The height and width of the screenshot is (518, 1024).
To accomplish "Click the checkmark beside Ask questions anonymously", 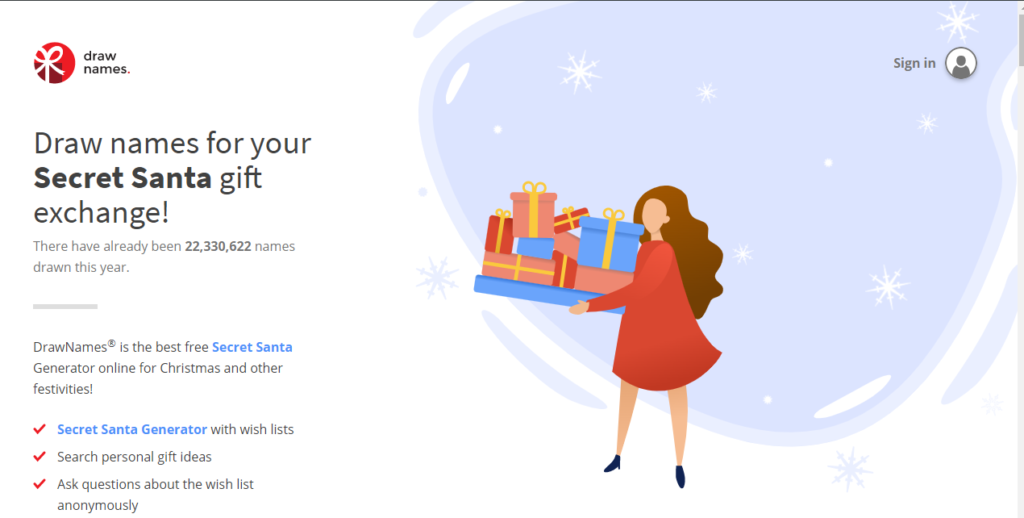I will click(40, 484).
